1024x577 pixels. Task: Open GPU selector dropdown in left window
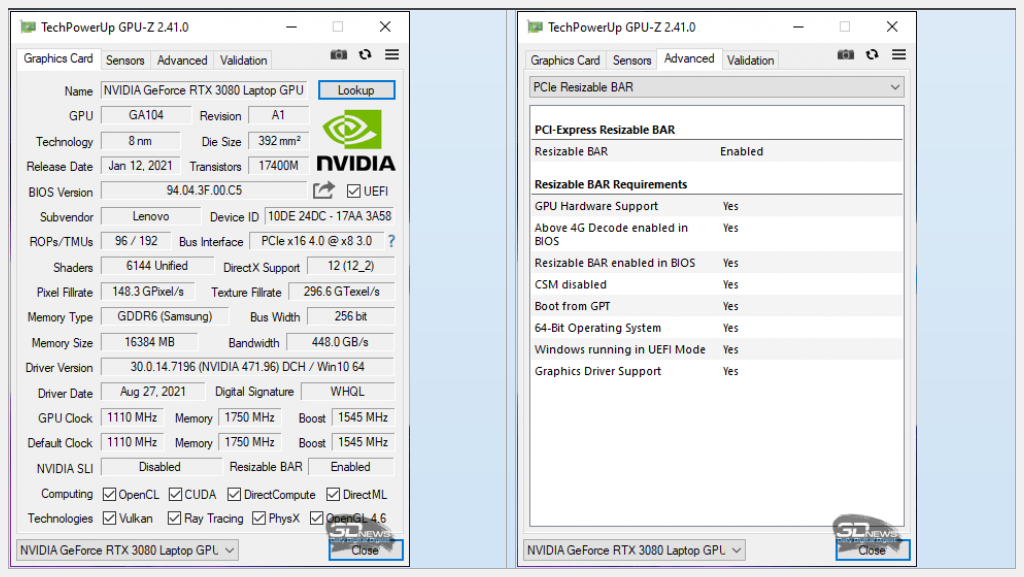click(x=127, y=550)
